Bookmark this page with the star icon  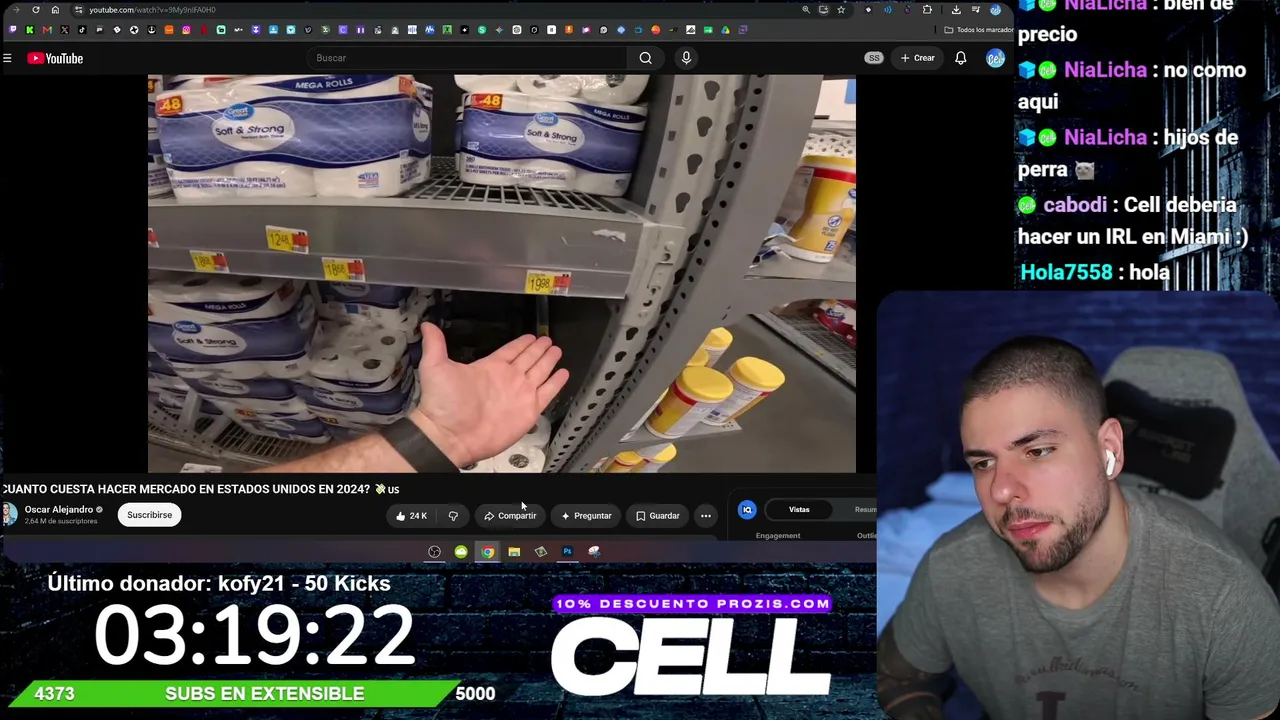point(841,10)
